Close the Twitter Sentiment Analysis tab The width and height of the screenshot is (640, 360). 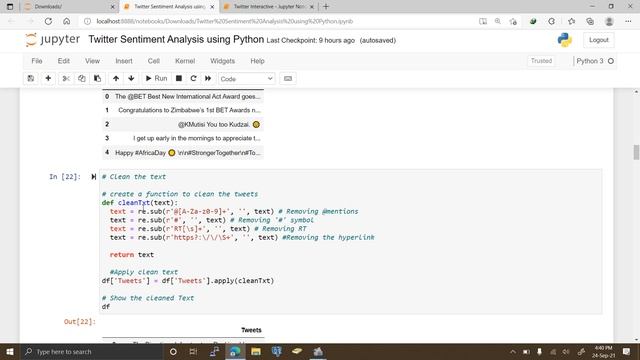click(x=212, y=7)
